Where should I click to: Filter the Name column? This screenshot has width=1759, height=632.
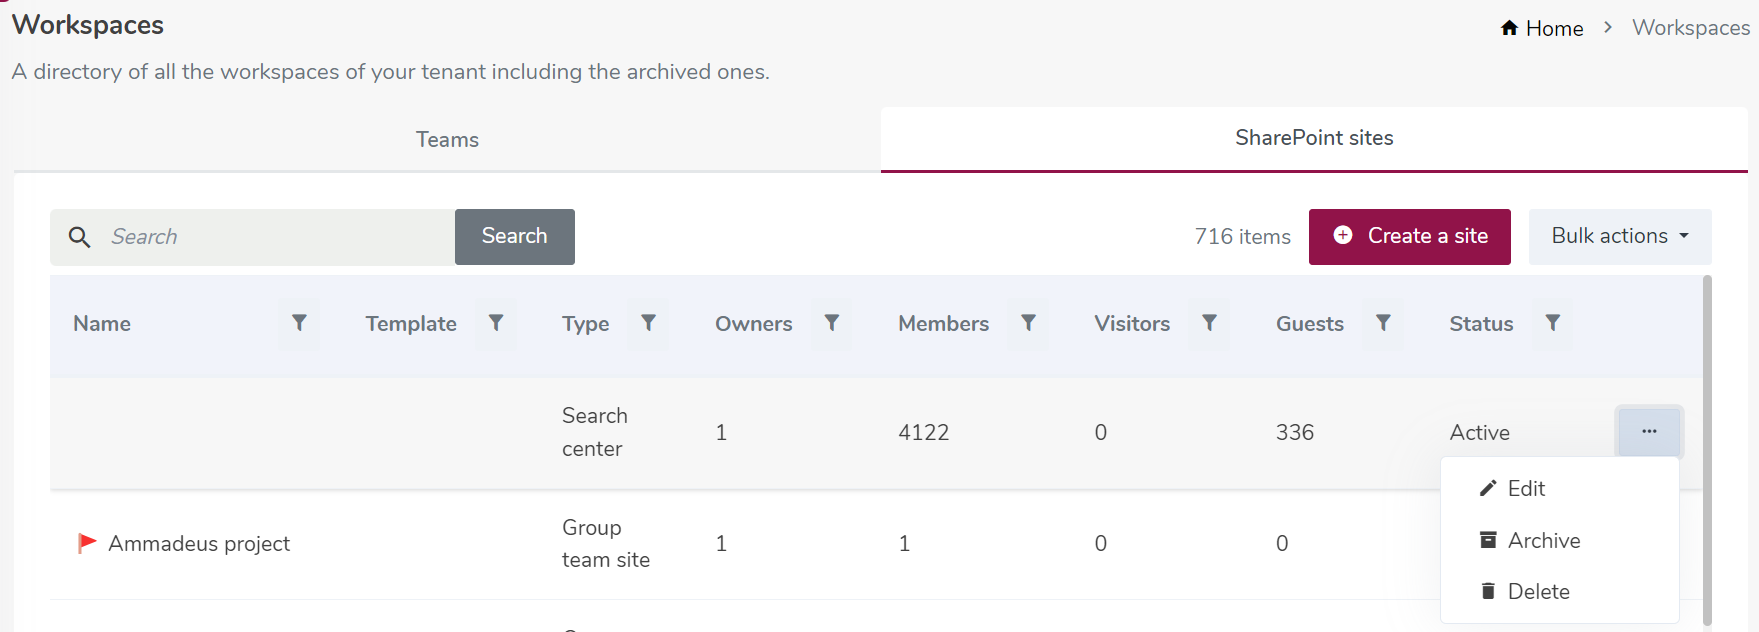[299, 324]
